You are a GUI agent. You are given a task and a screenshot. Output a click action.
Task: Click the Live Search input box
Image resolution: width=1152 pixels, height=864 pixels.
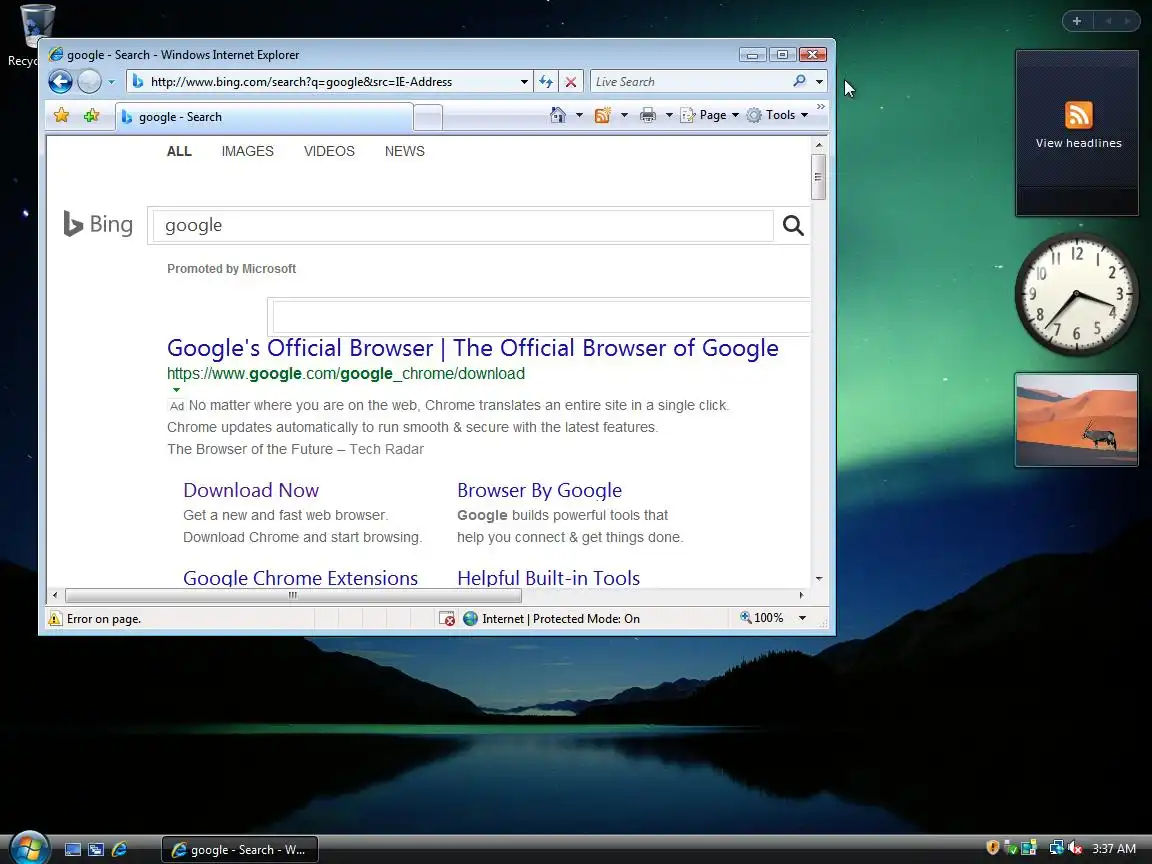click(691, 82)
